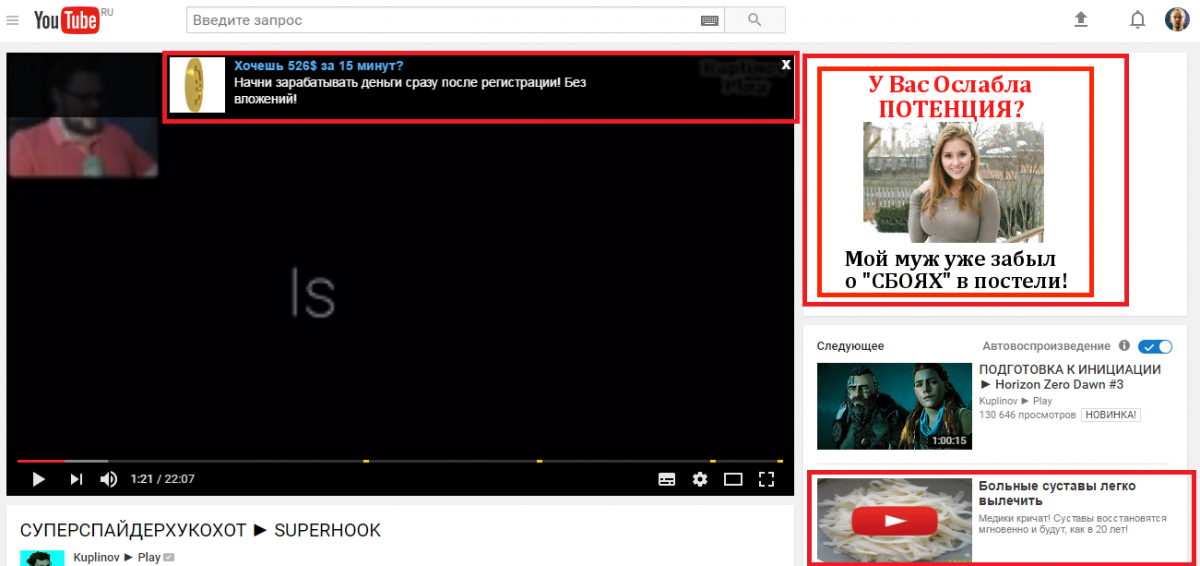
Task: Open player settings gear
Action: (x=700, y=479)
